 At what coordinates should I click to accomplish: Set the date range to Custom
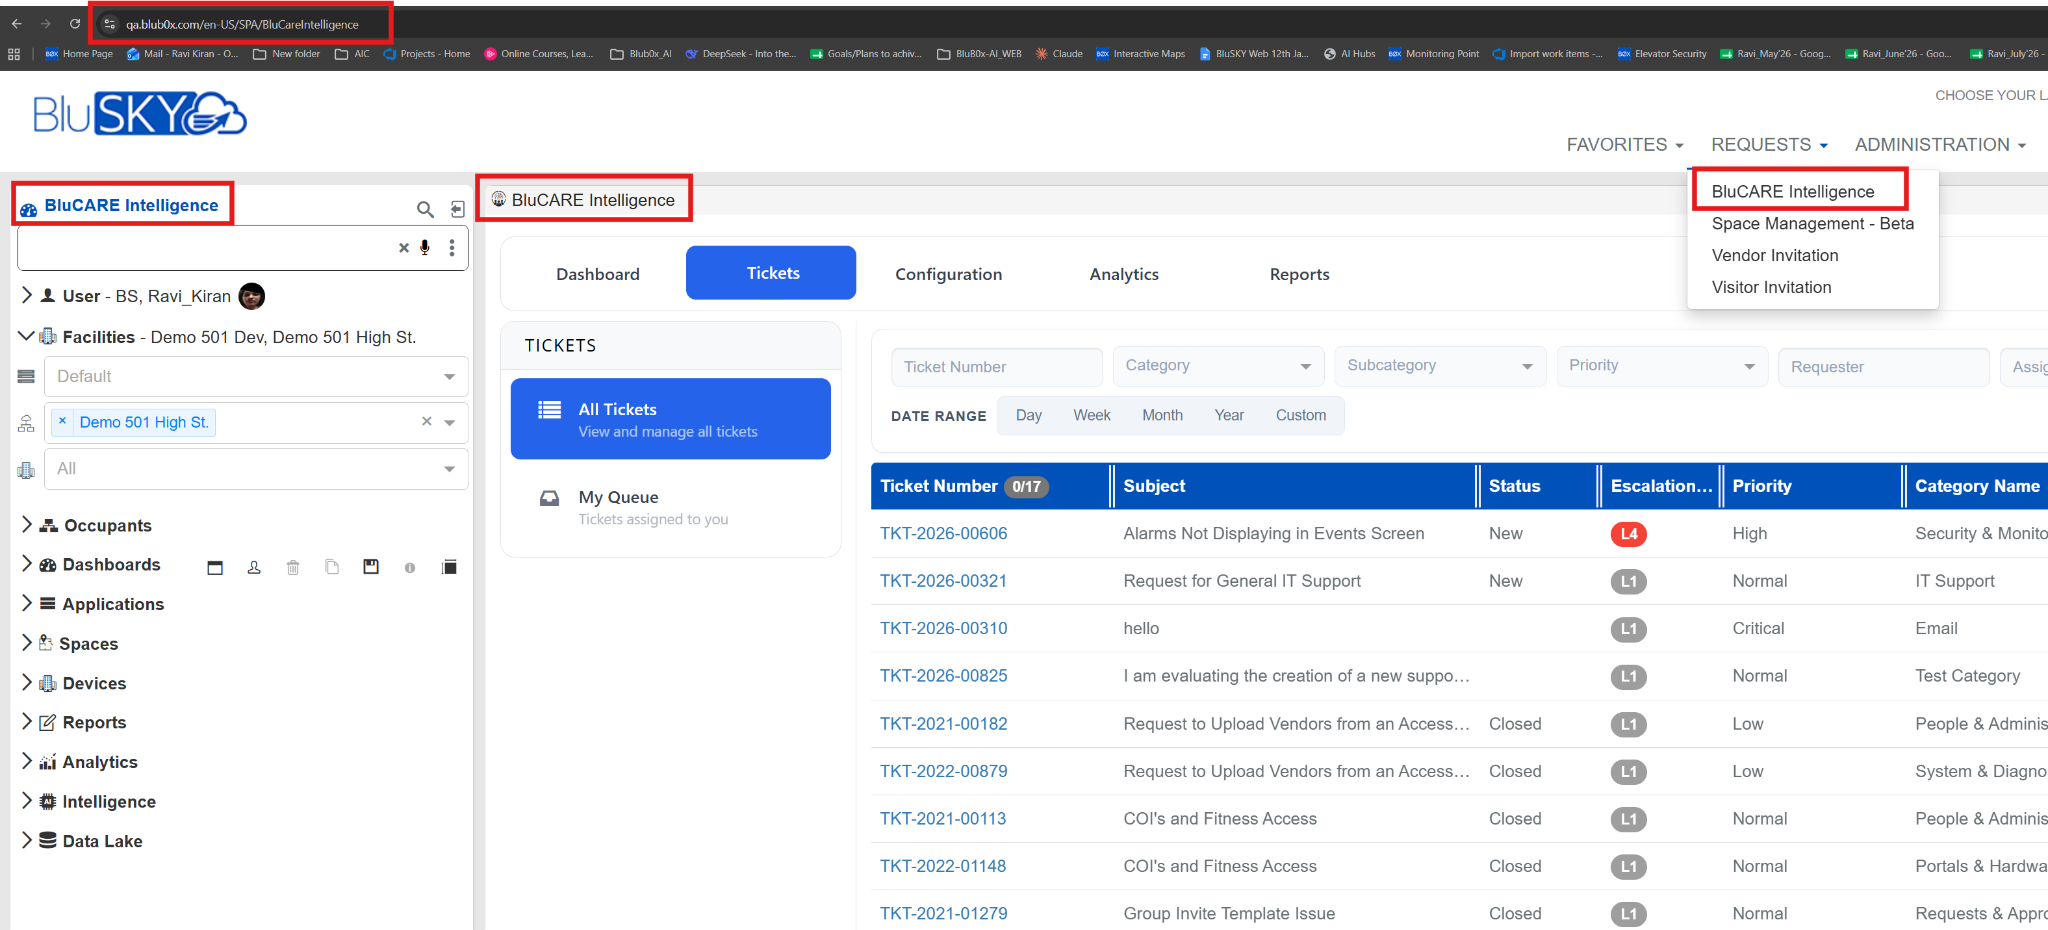pyautogui.click(x=1300, y=415)
